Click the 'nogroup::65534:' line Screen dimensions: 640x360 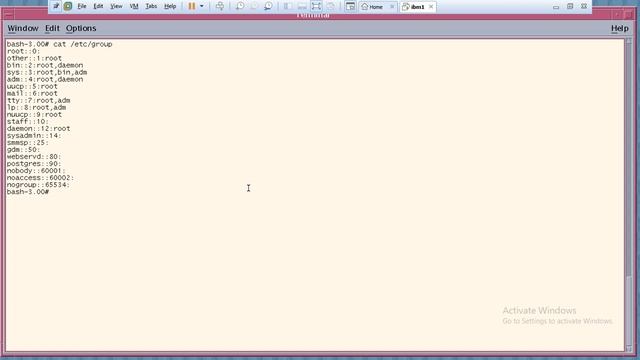(38, 184)
